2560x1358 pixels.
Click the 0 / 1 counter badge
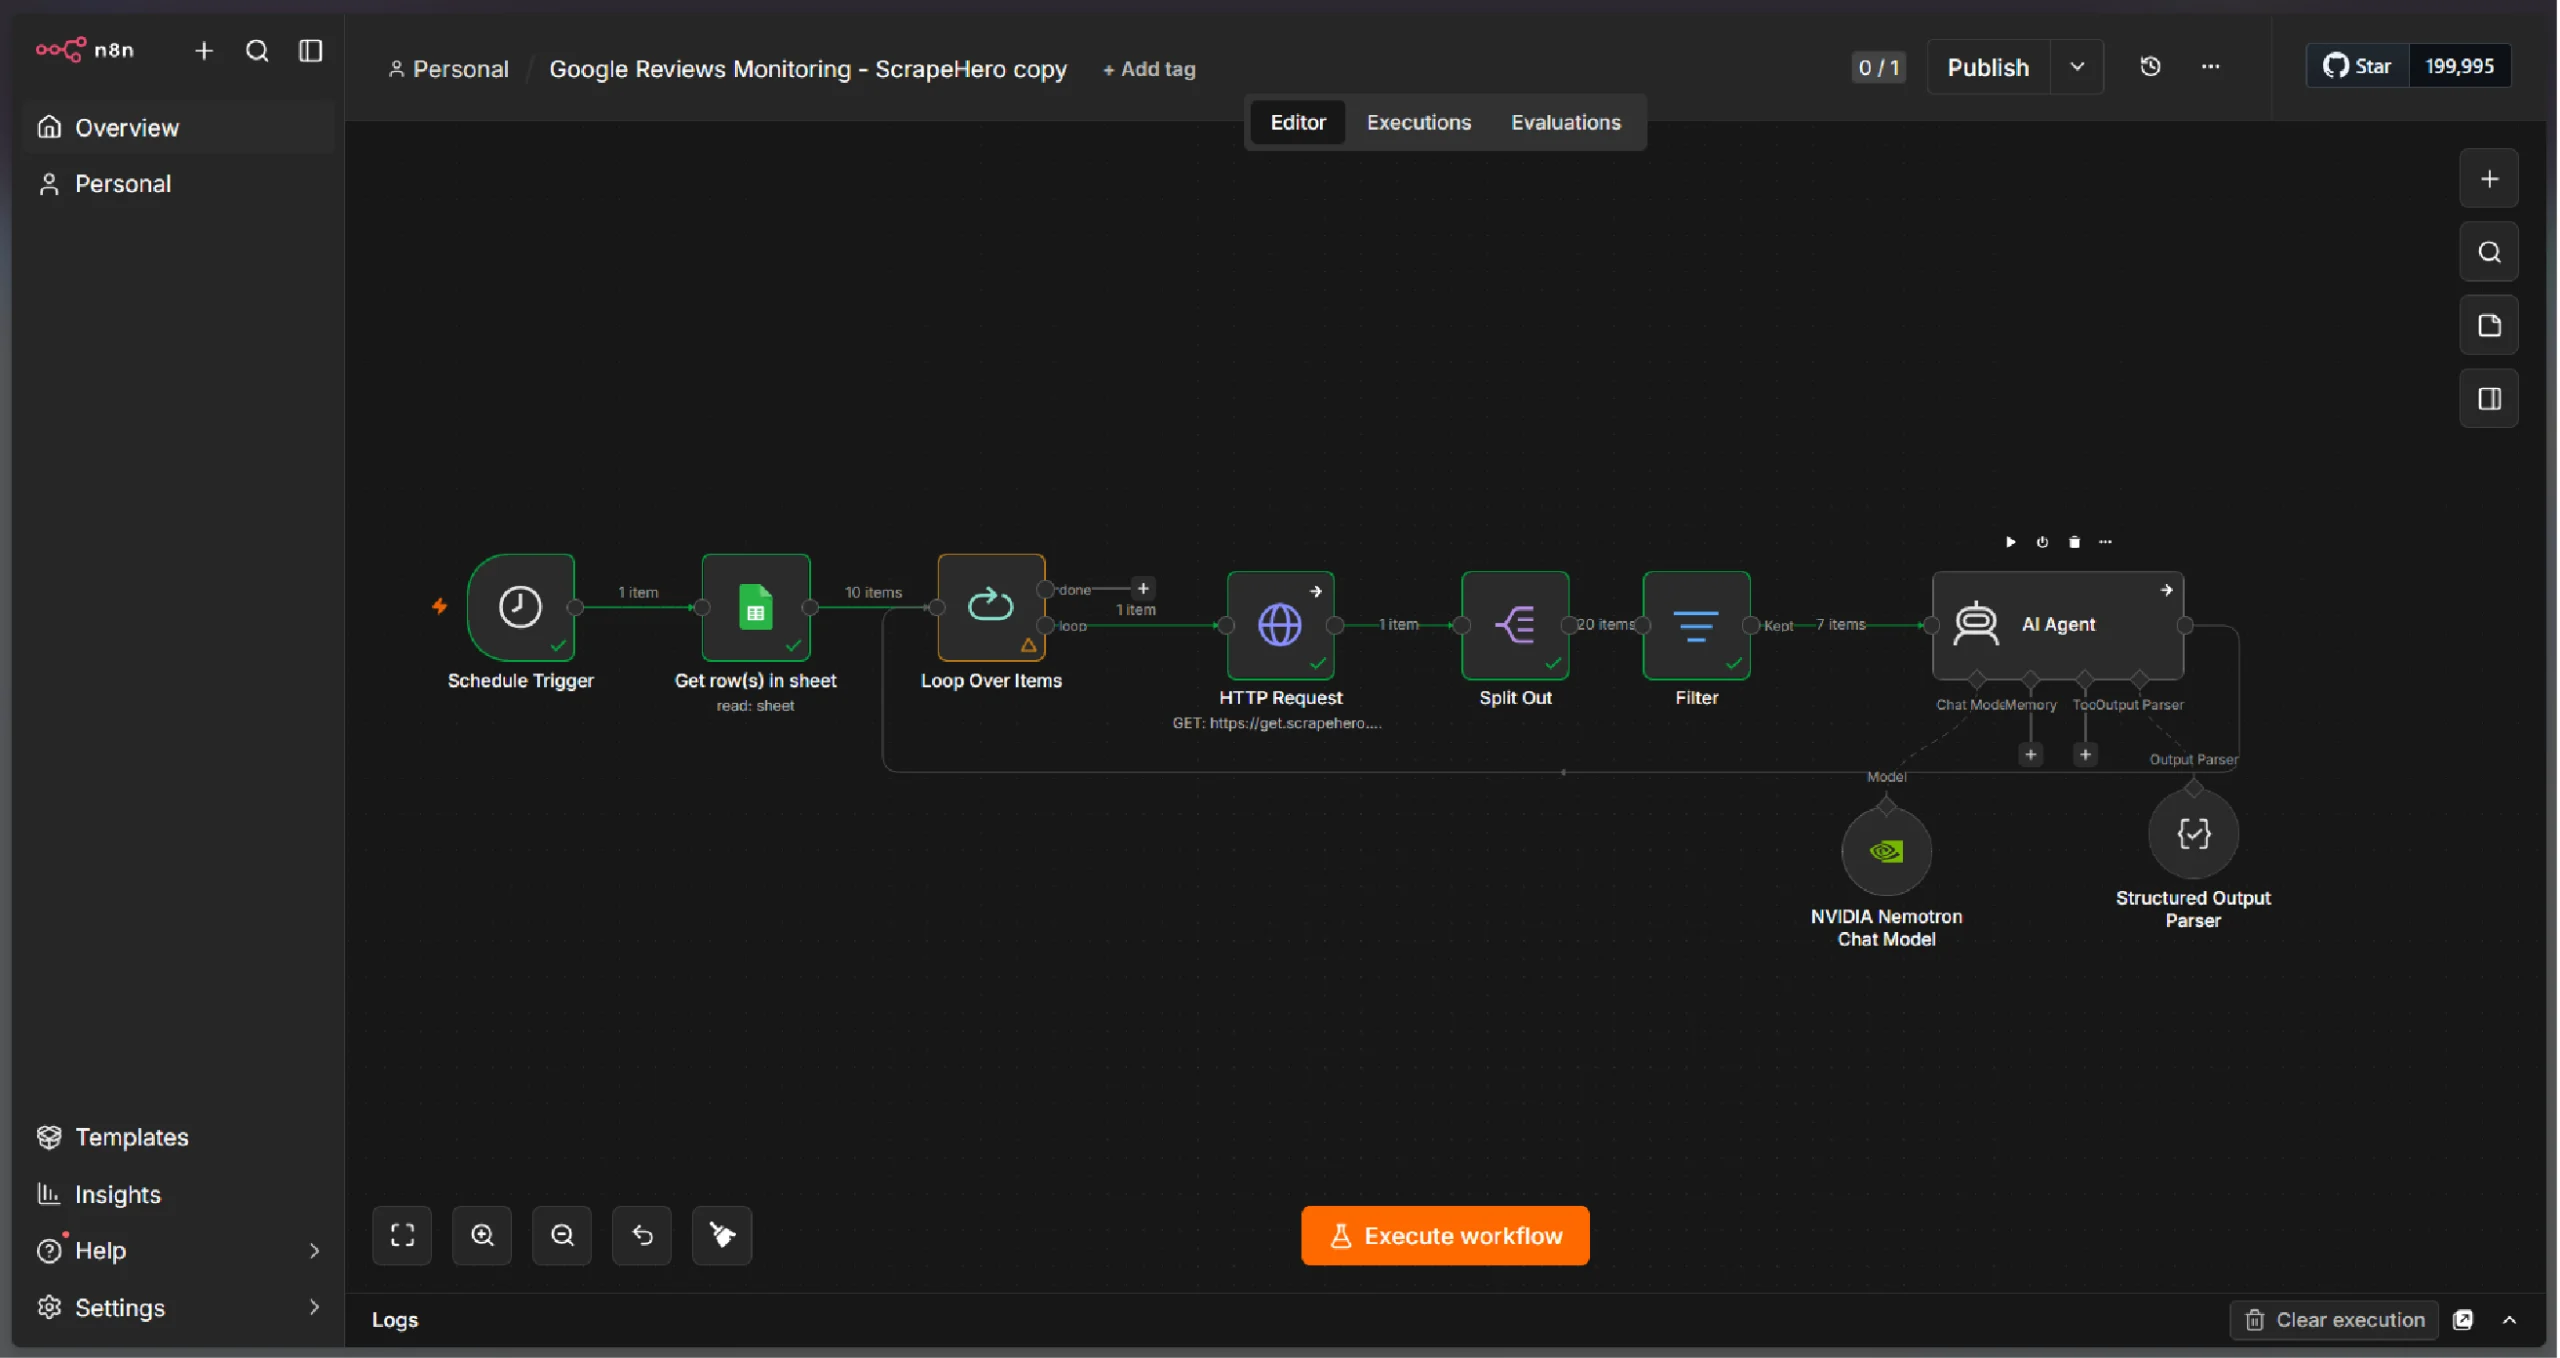point(1878,67)
